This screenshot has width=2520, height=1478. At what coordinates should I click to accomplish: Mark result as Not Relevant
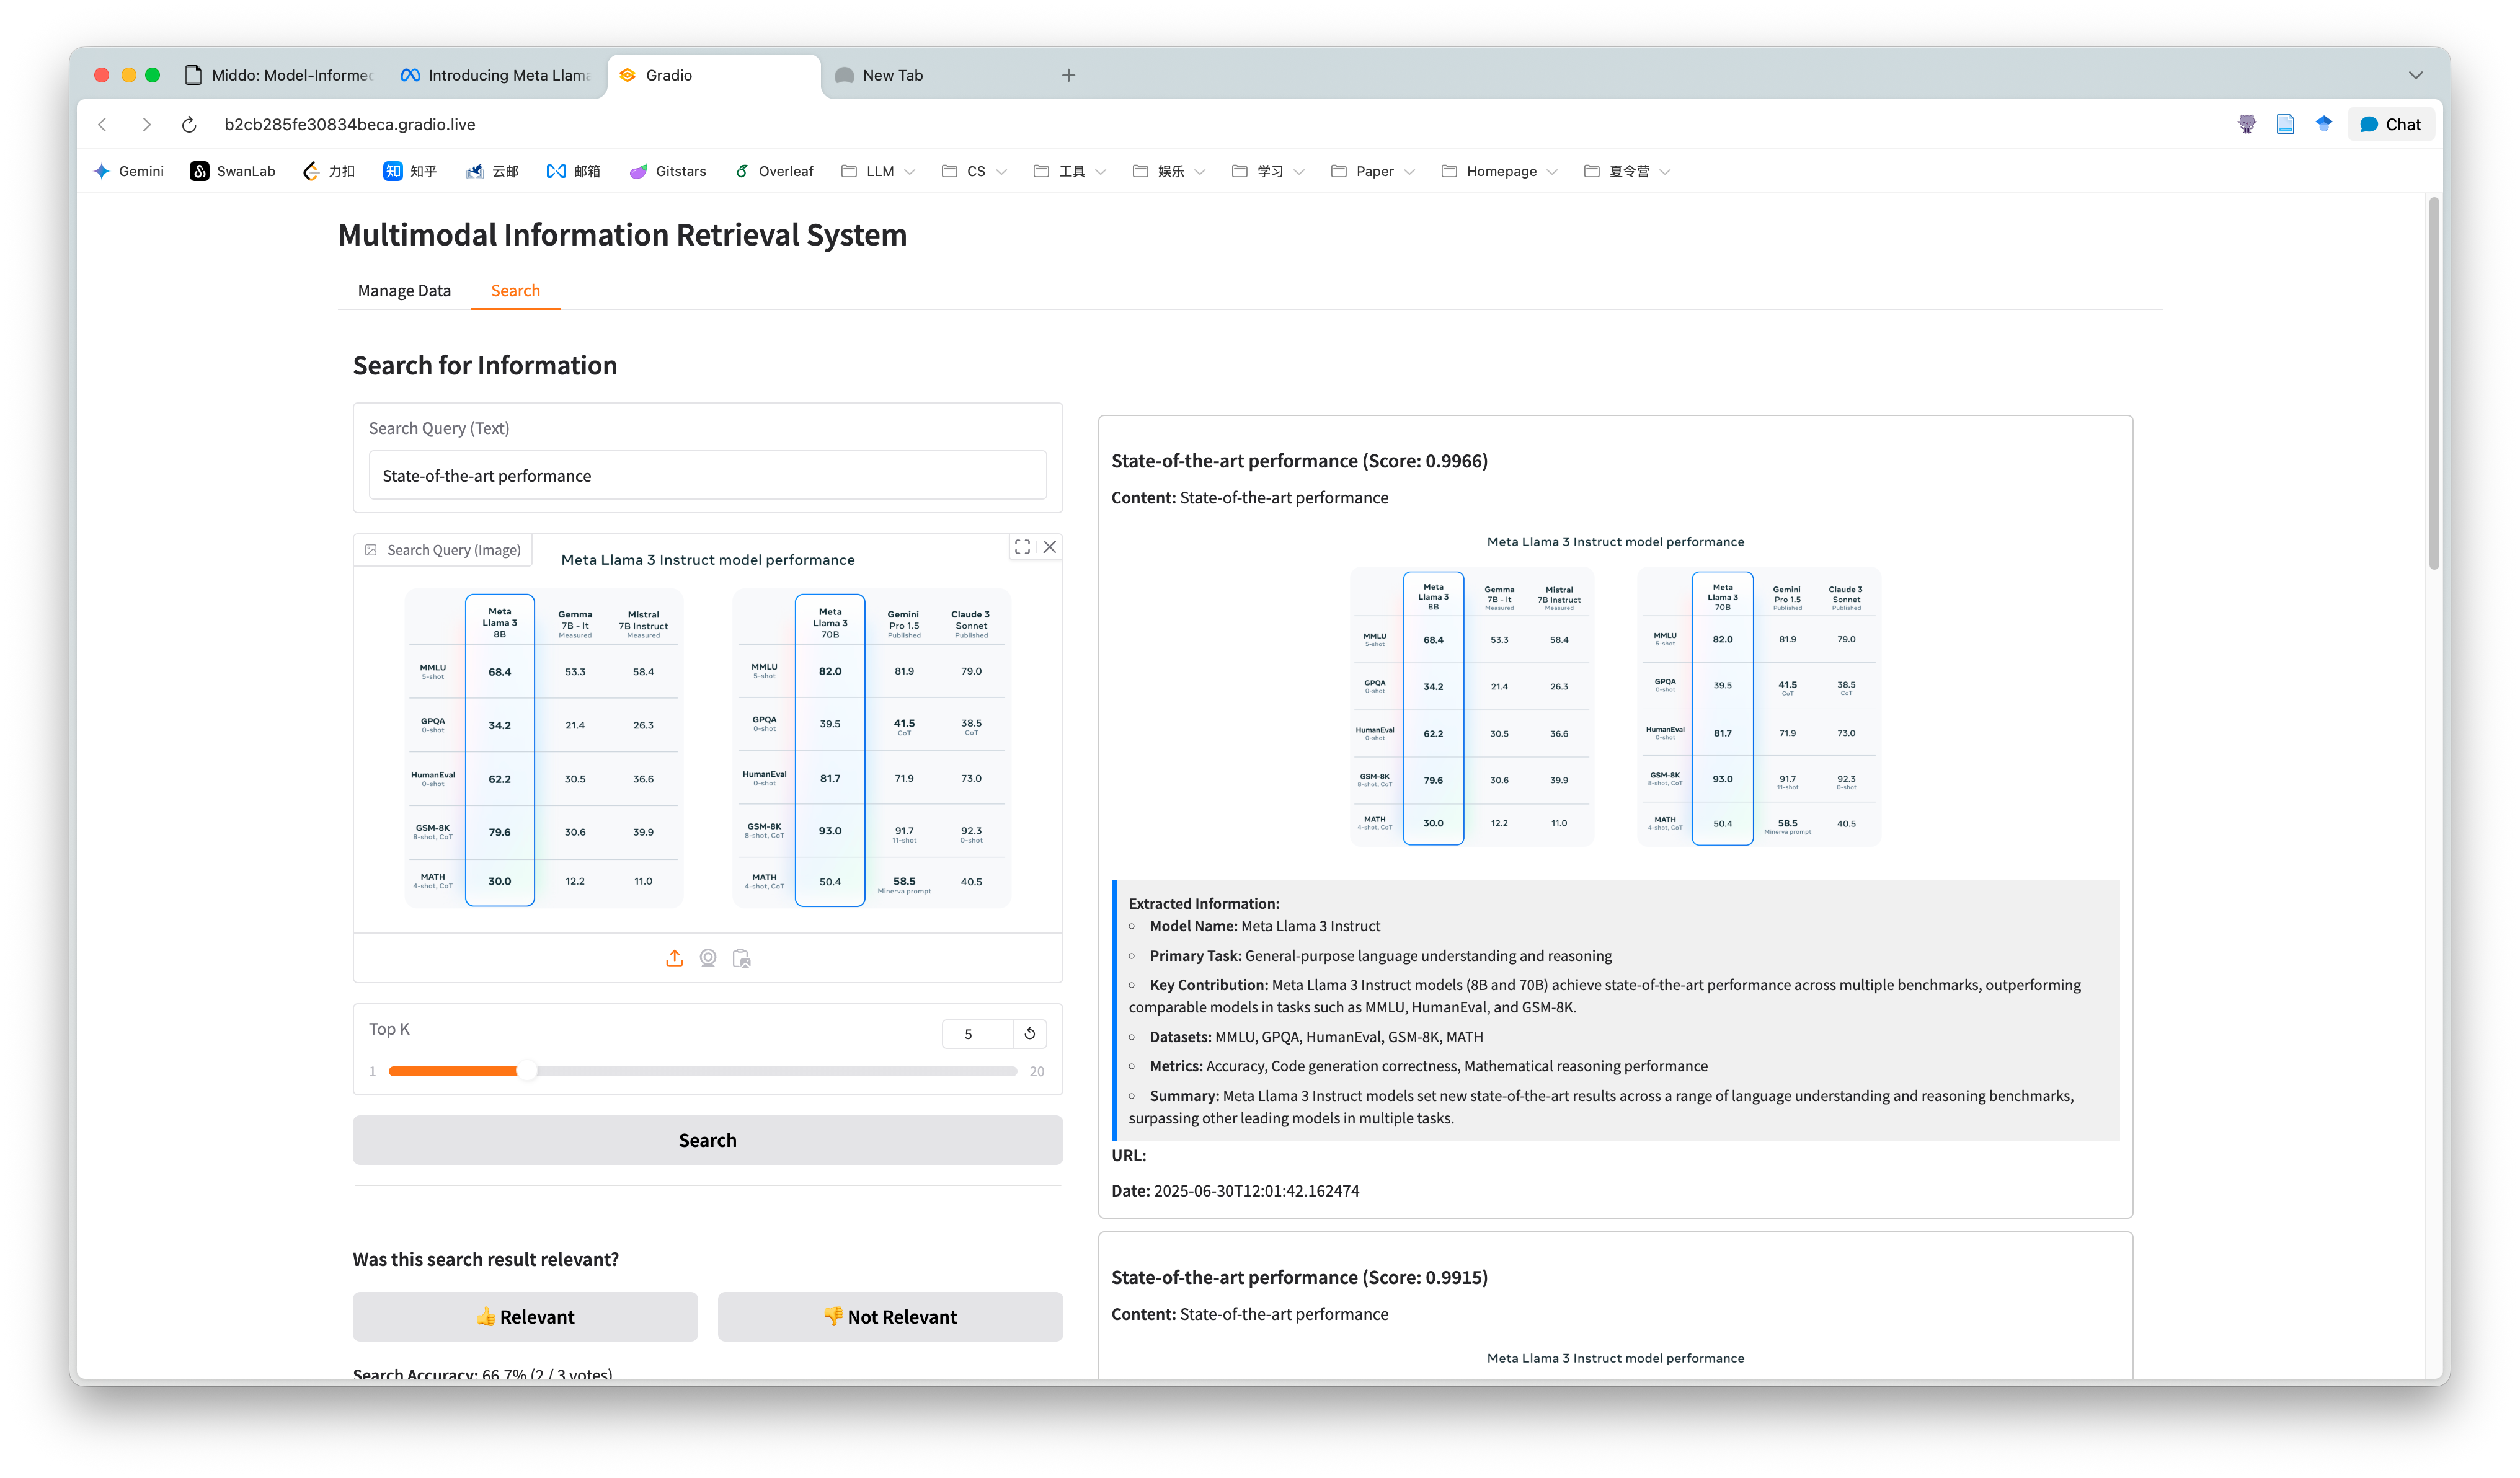coord(890,1316)
